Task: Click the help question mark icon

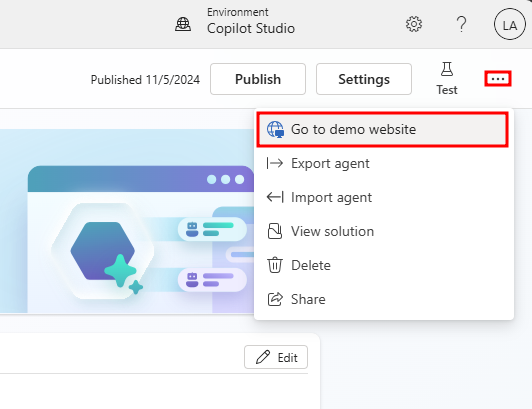Action: 461,24
